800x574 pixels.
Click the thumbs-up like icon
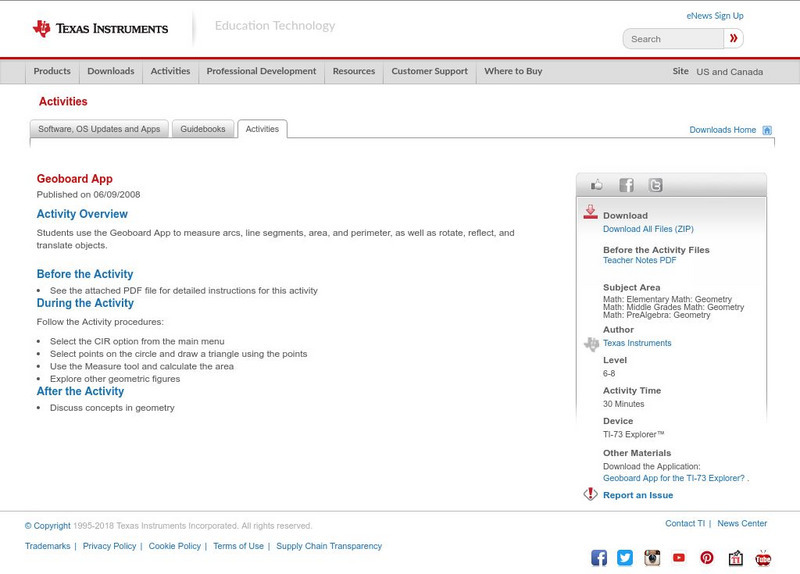596,185
